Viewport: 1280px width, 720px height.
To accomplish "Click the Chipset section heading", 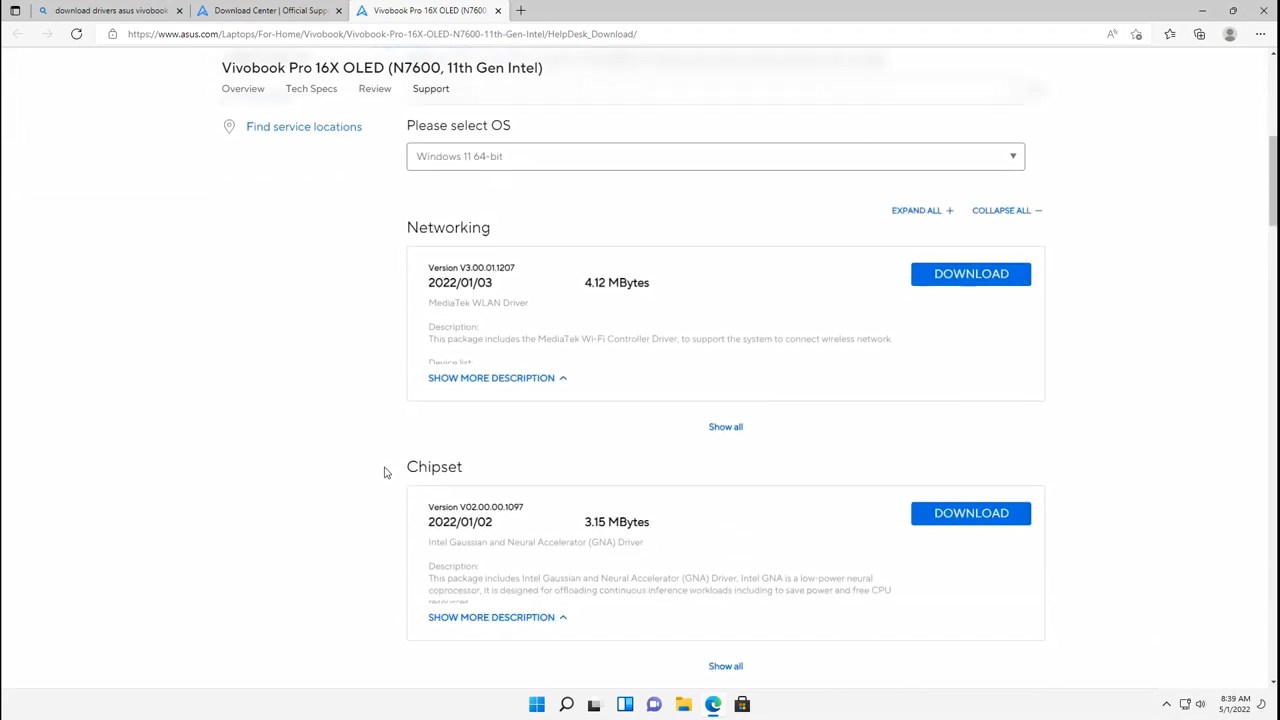I will [x=434, y=467].
